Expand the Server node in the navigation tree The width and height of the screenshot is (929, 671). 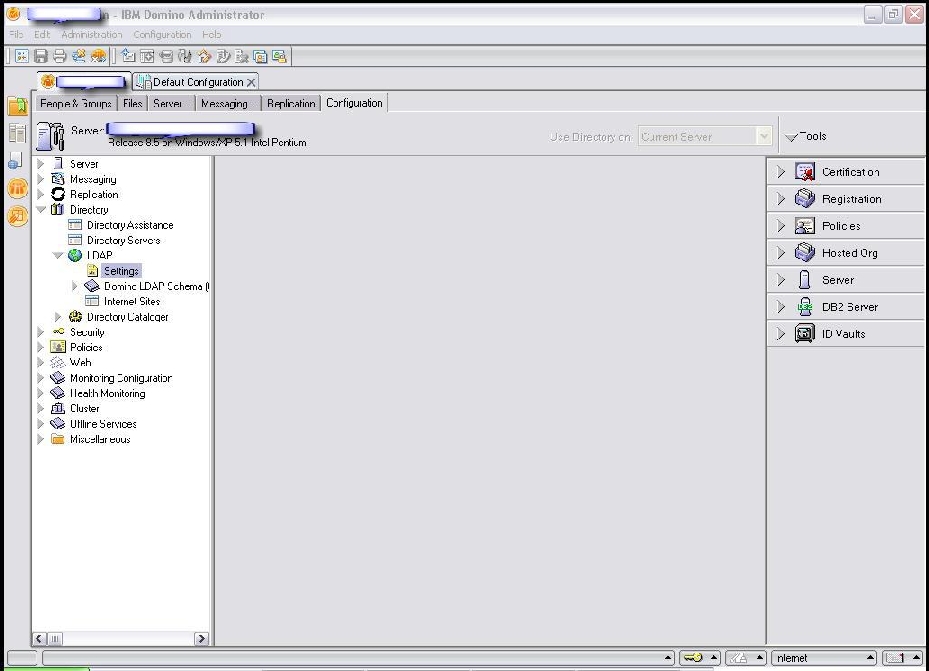40,163
